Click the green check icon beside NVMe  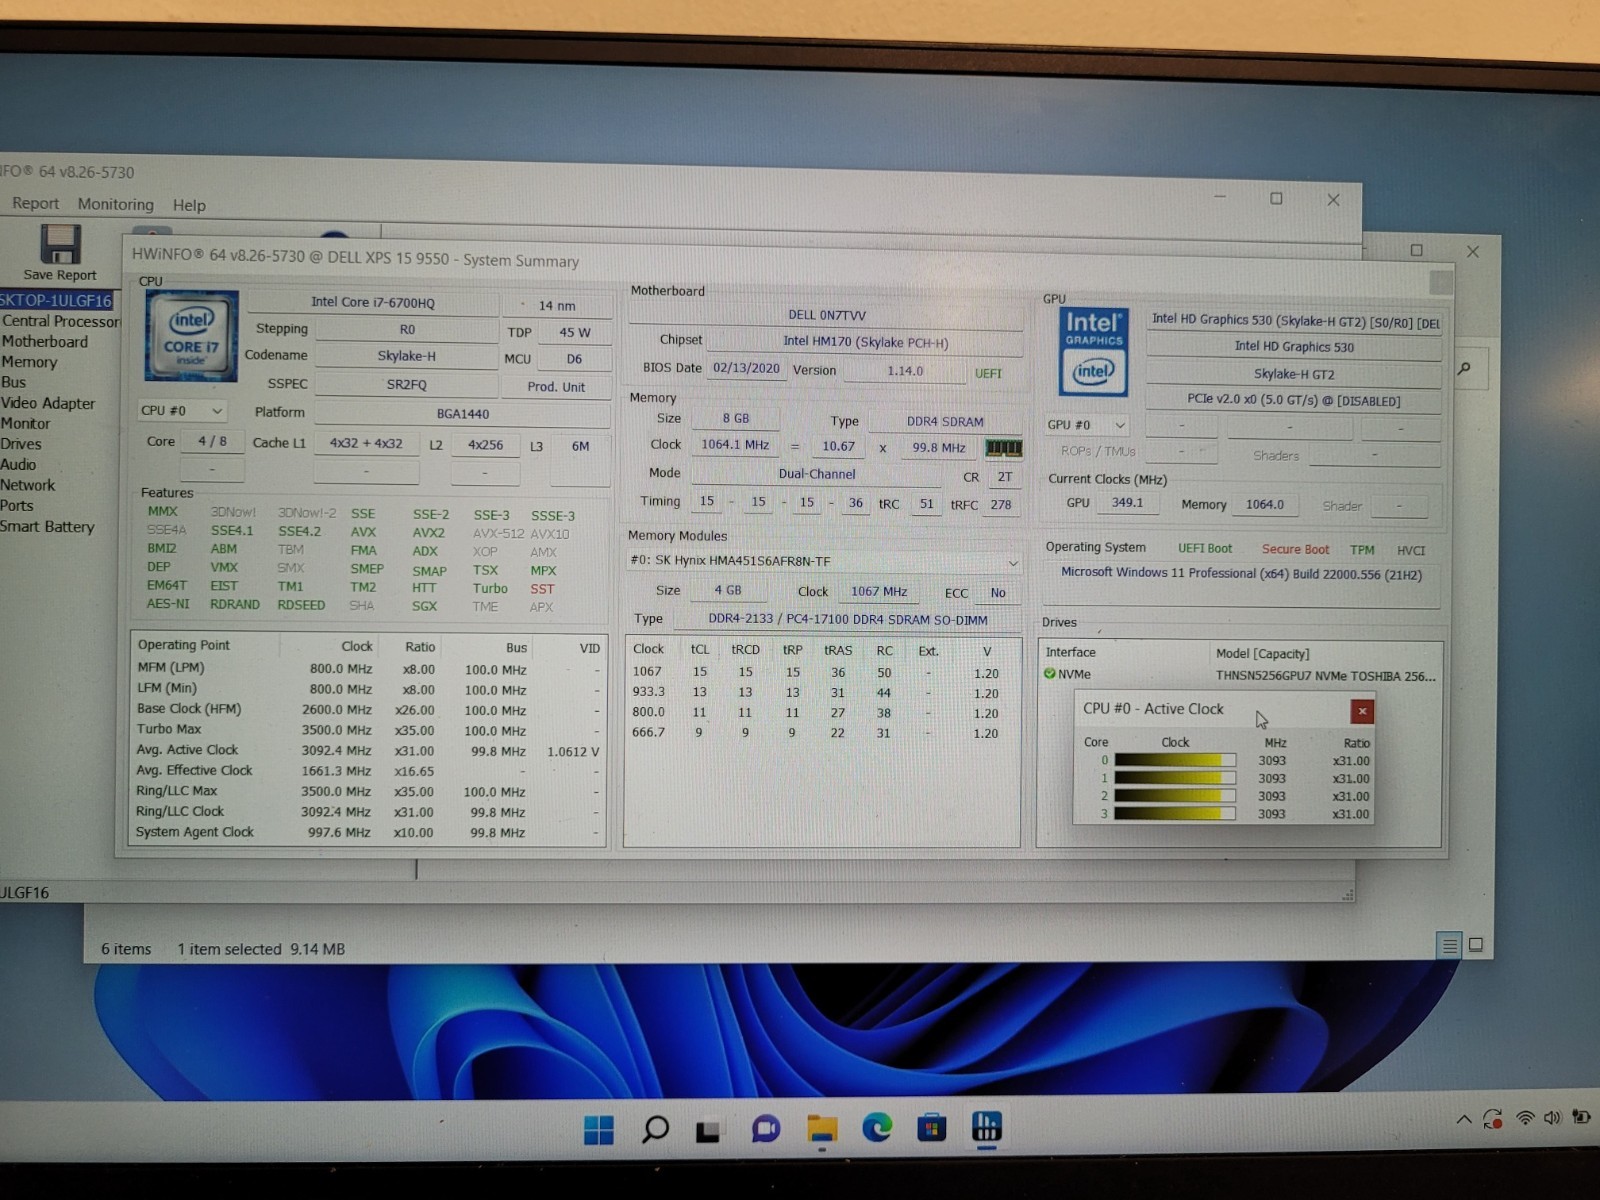1049,674
